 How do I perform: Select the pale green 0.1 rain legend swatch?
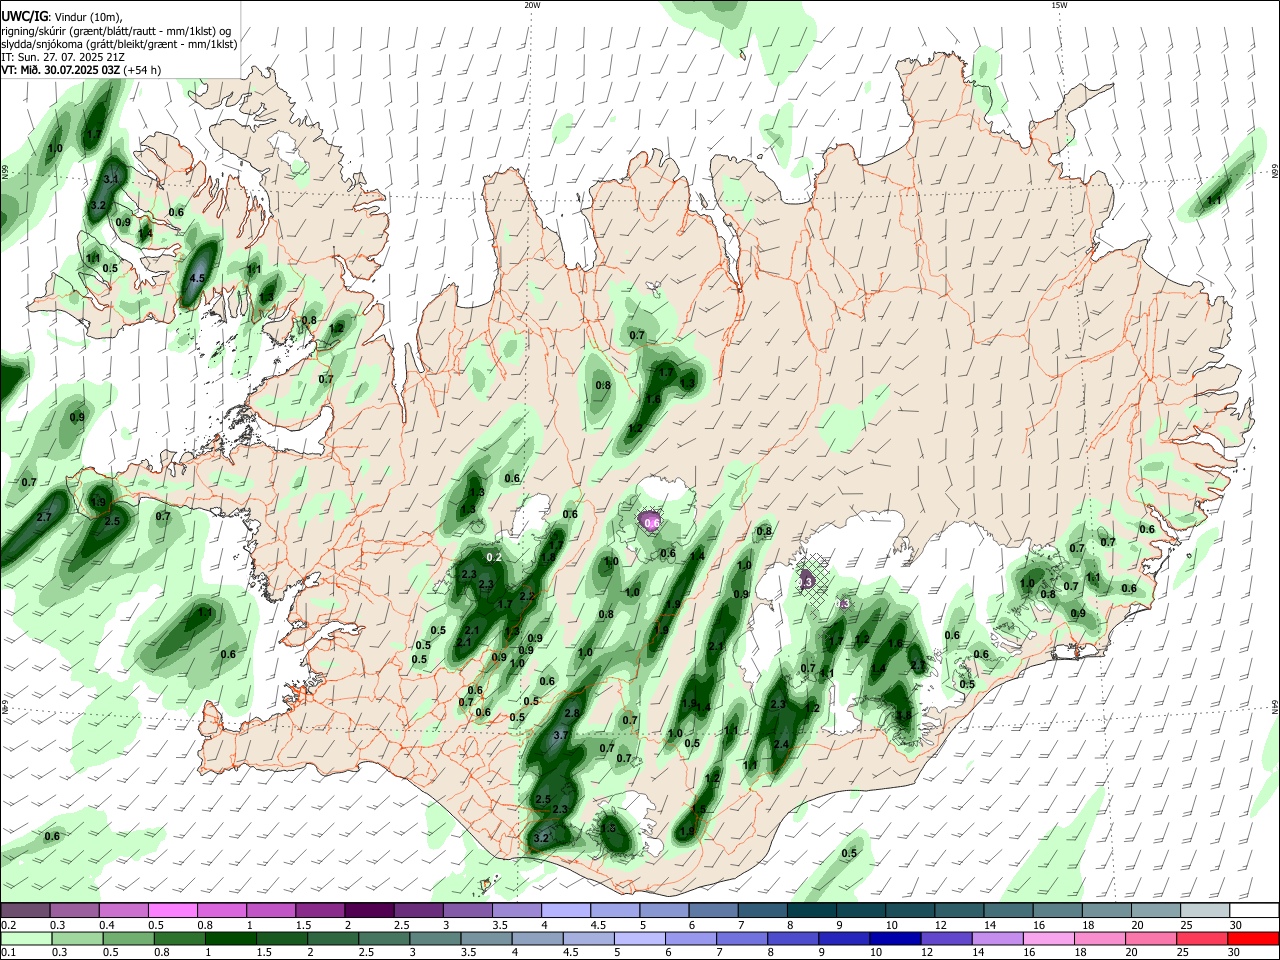(x=26, y=939)
